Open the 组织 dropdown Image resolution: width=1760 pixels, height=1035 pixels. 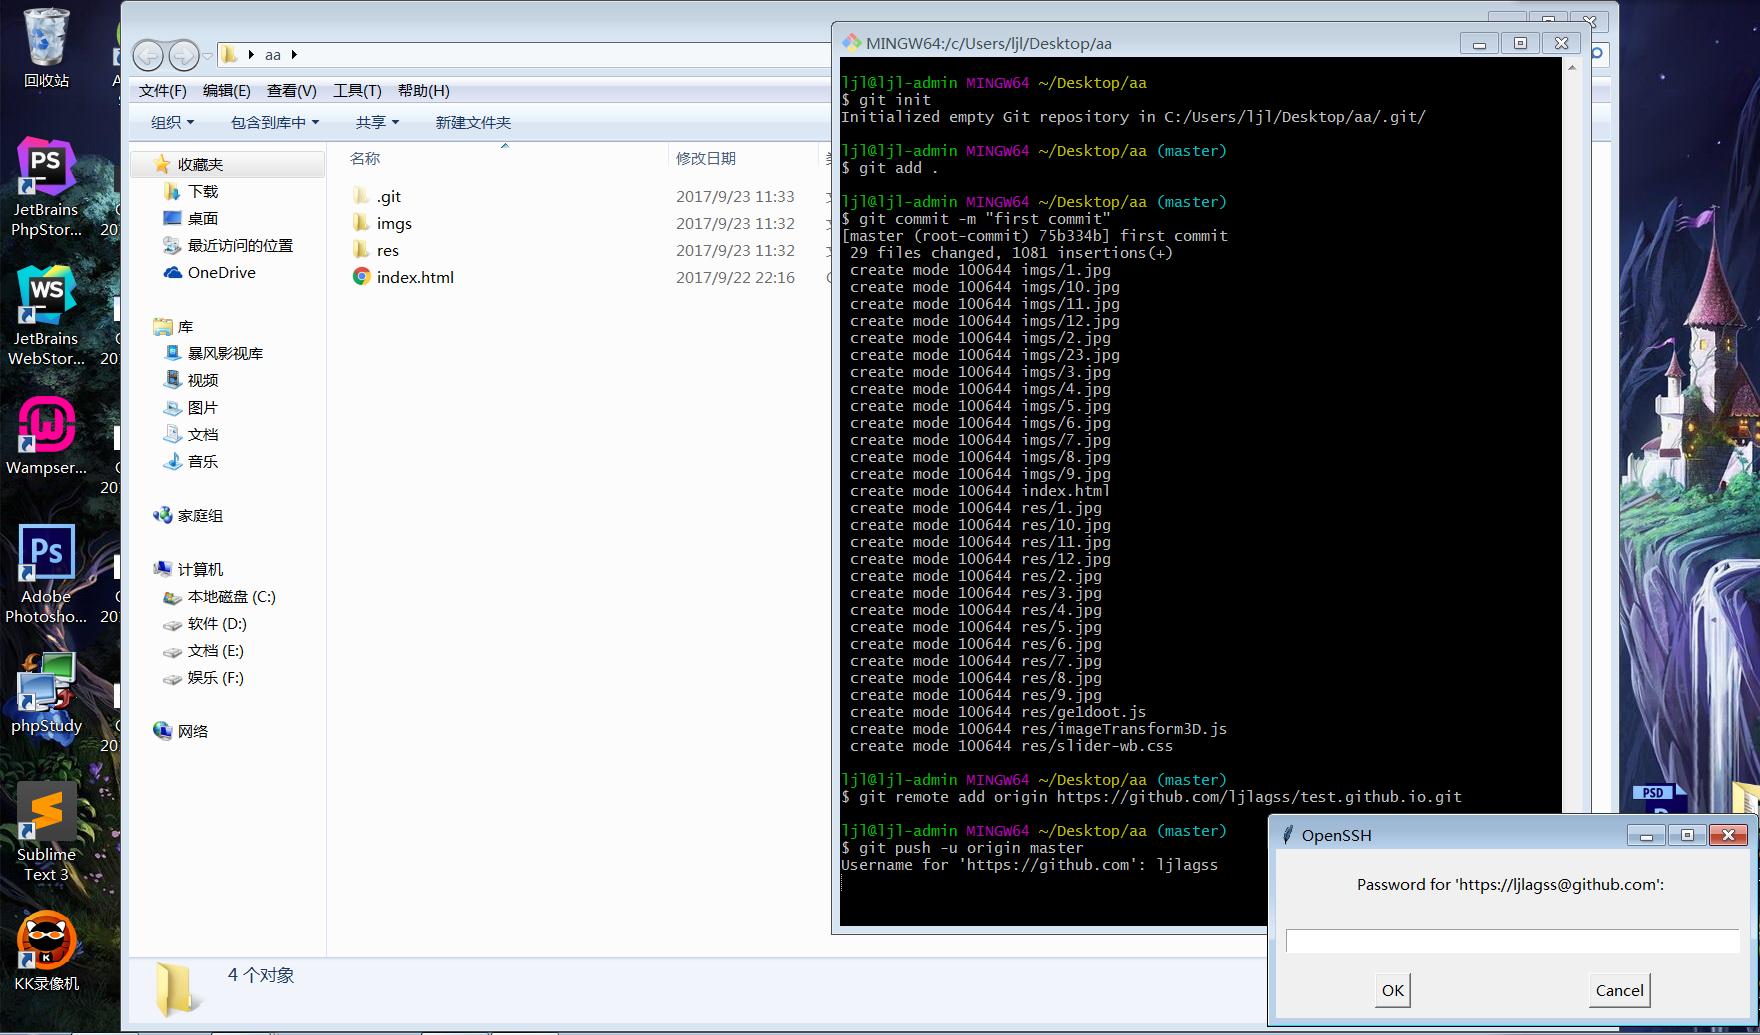coord(172,122)
